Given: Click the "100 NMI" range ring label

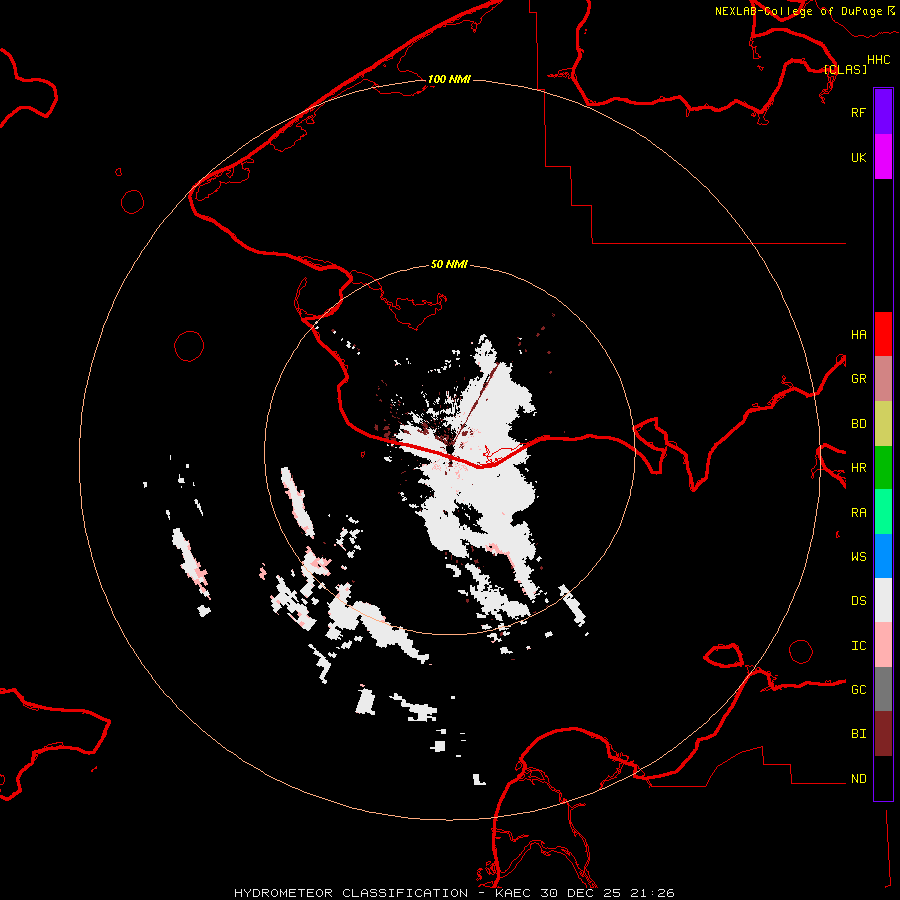Looking at the screenshot, I should click(449, 79).
